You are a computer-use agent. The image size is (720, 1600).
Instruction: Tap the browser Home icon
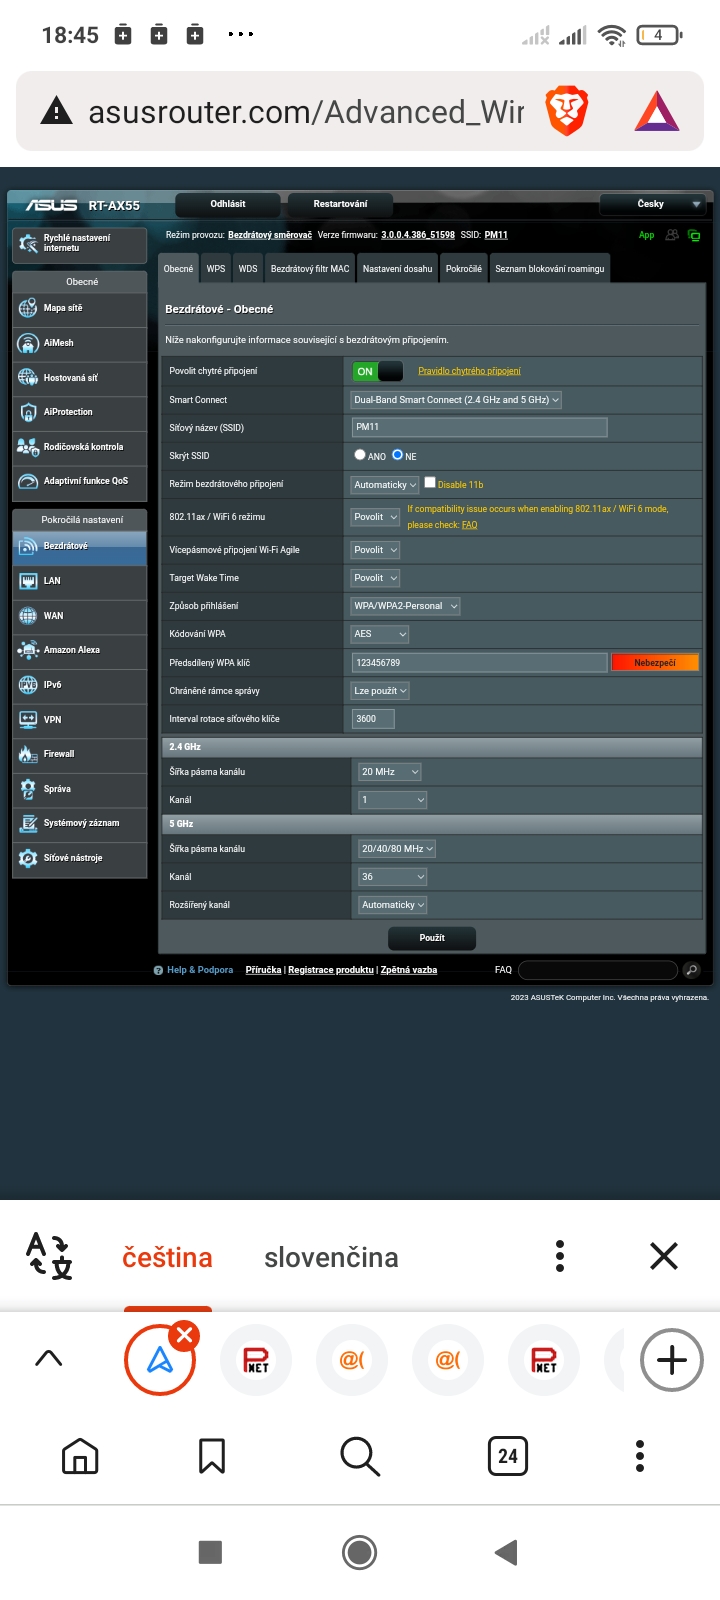click(80, 1456)
